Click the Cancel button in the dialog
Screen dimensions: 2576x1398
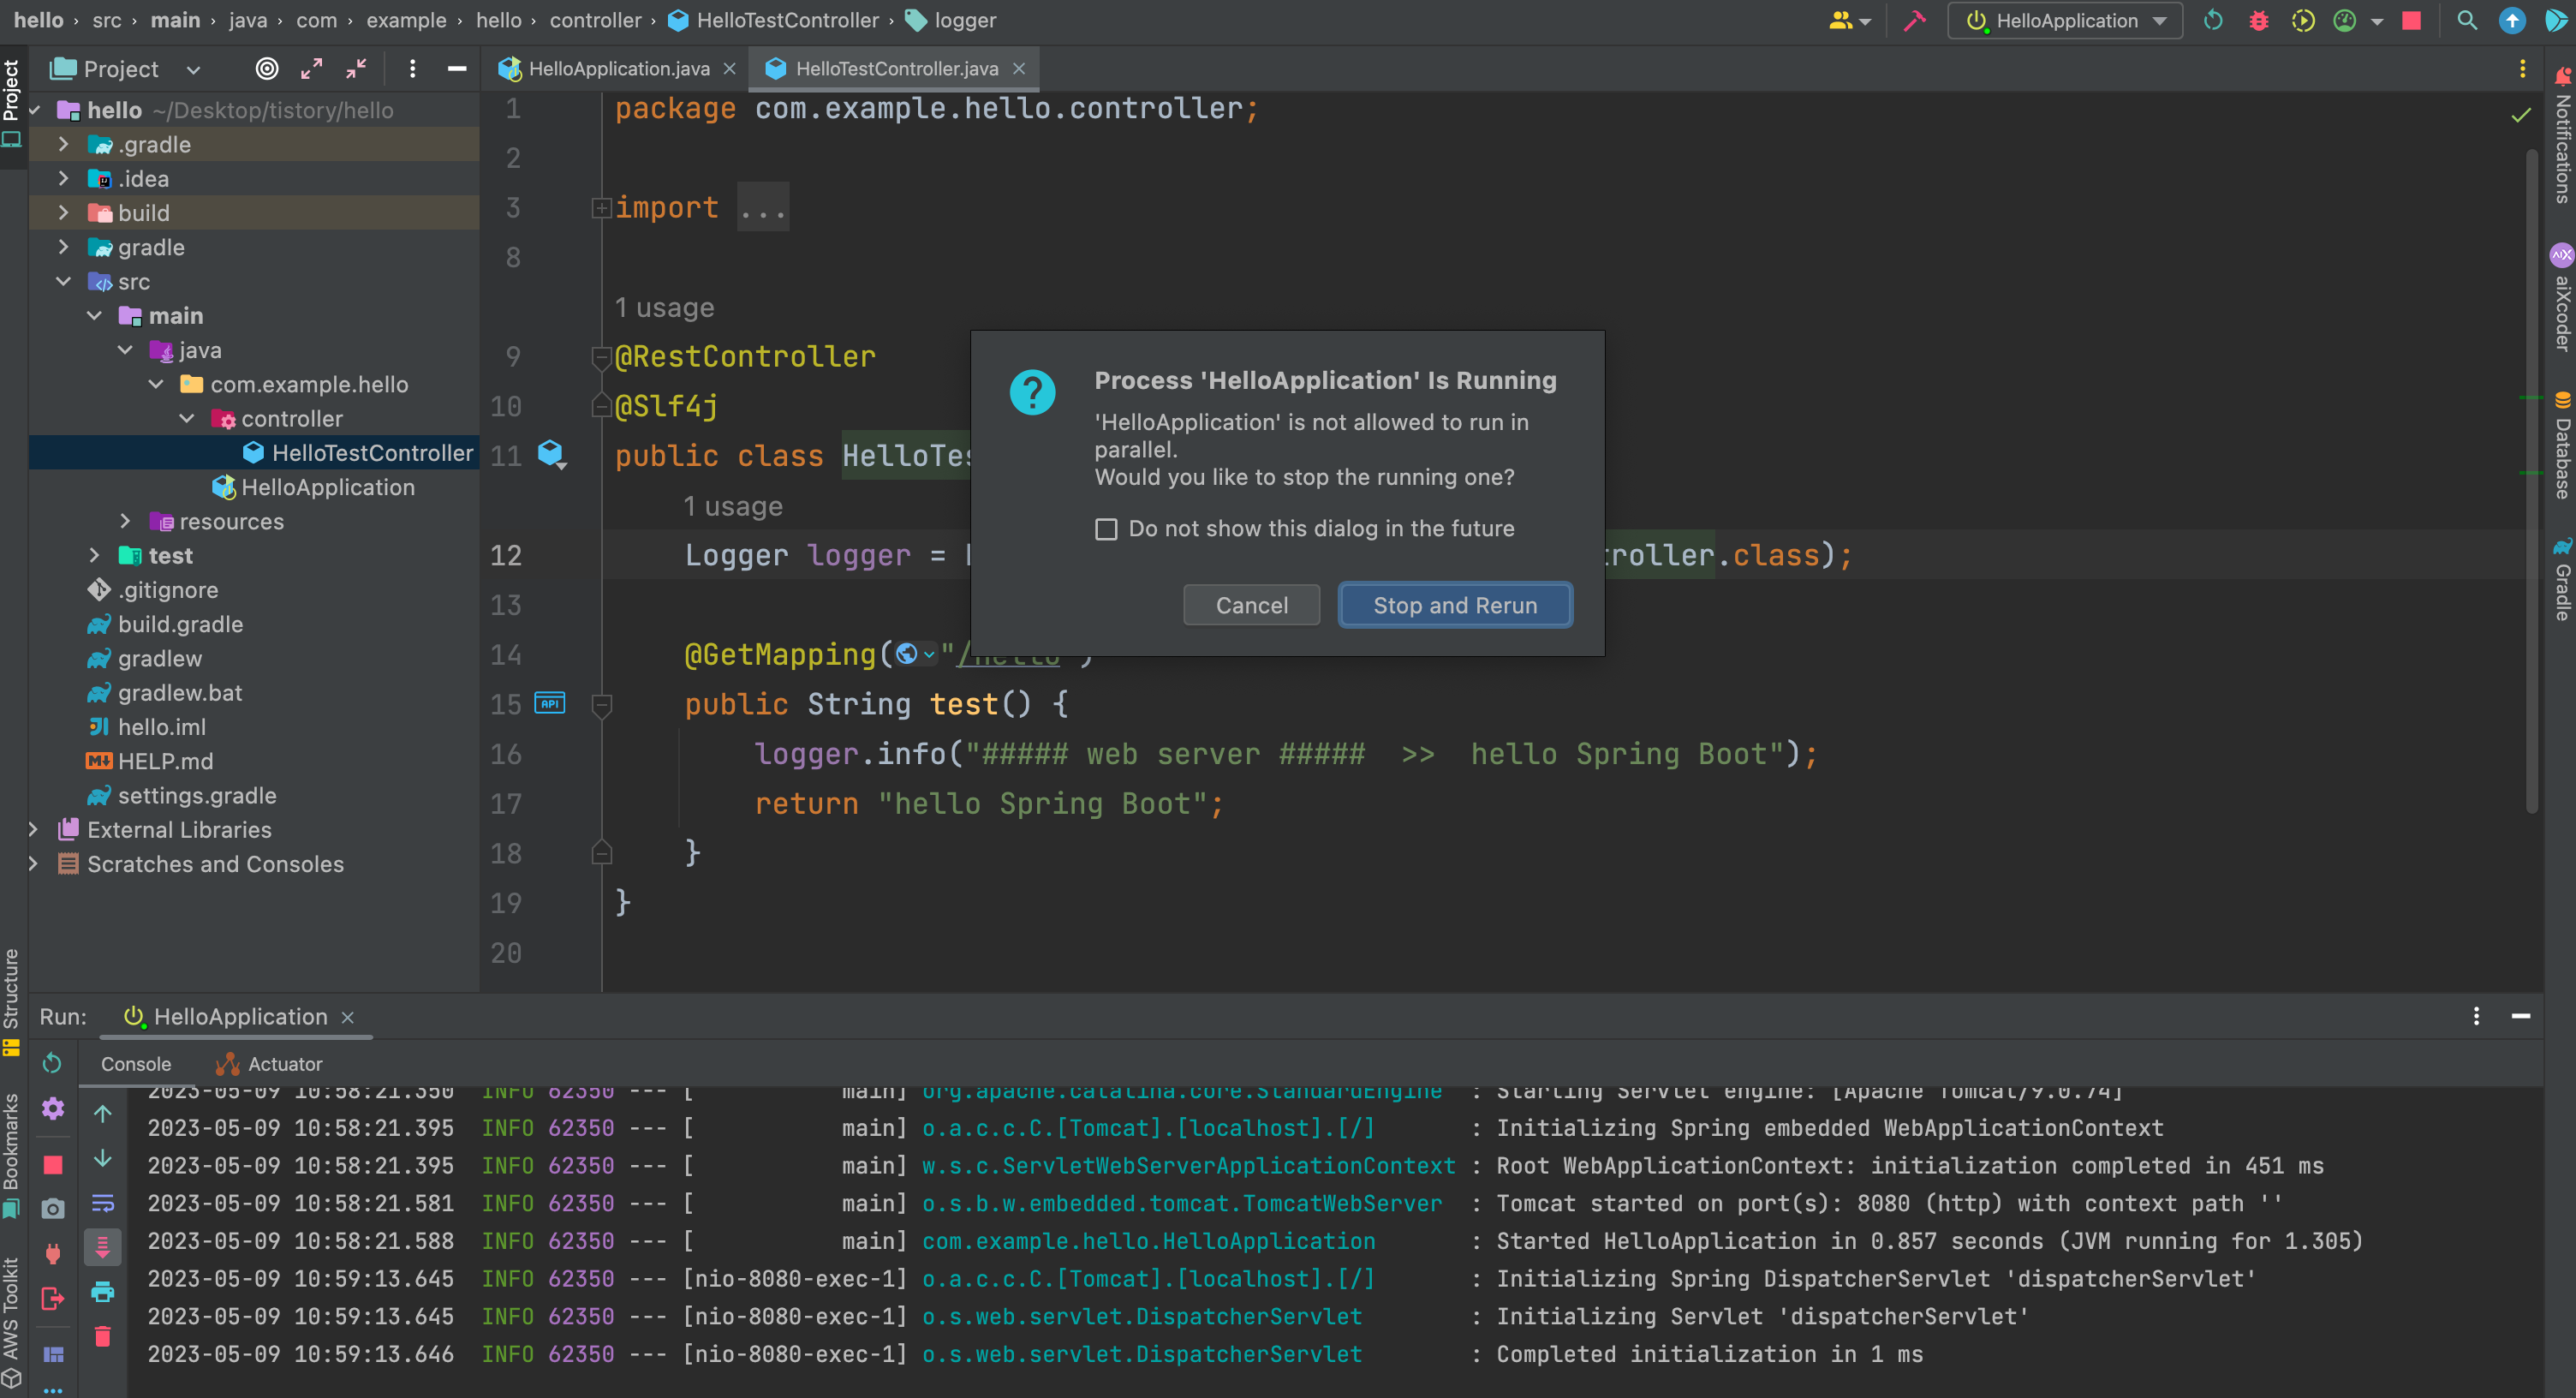click(x=1251, y=605)
